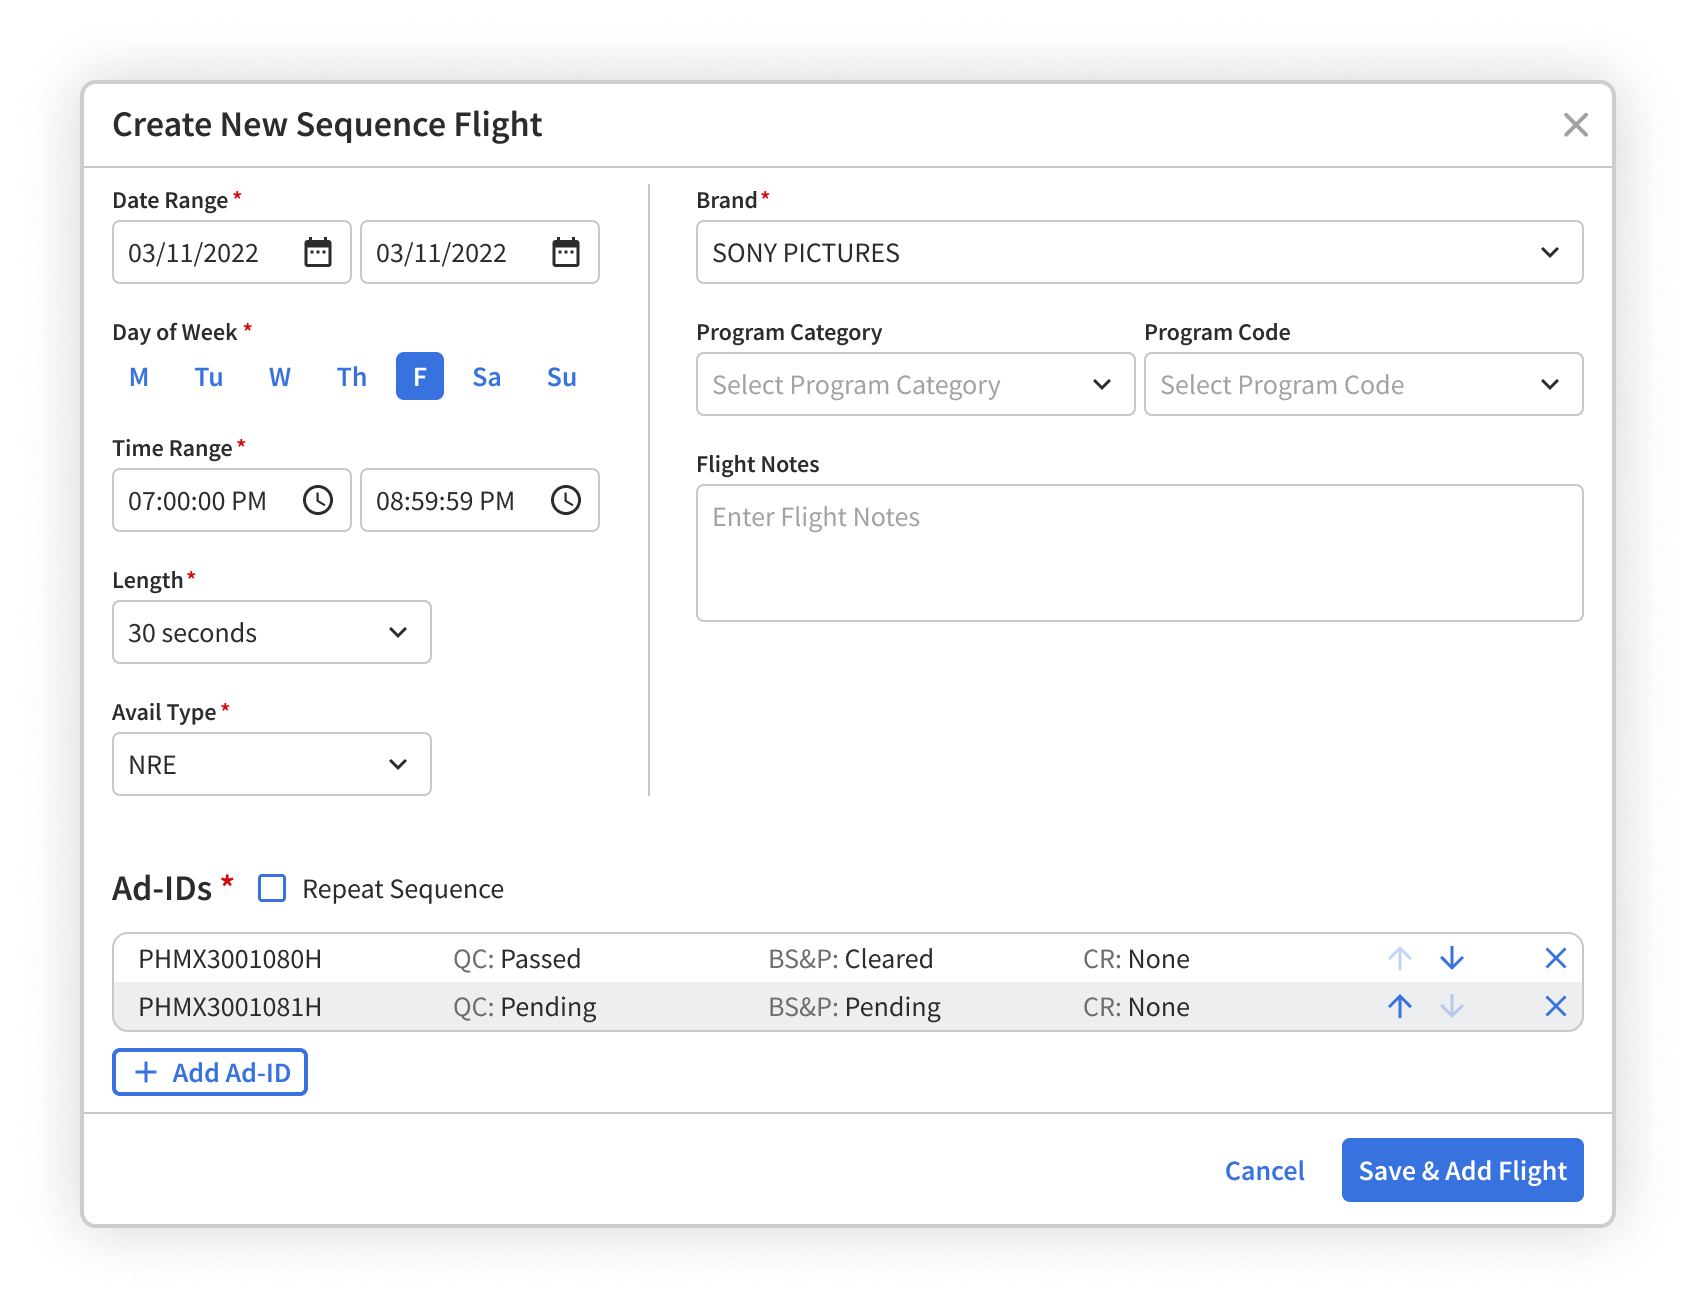Image resolution: width=1696 pixels, height=1308 pixels.
Task: Toggle Saturday in the Day of Week selector
Action: [487, 377]
